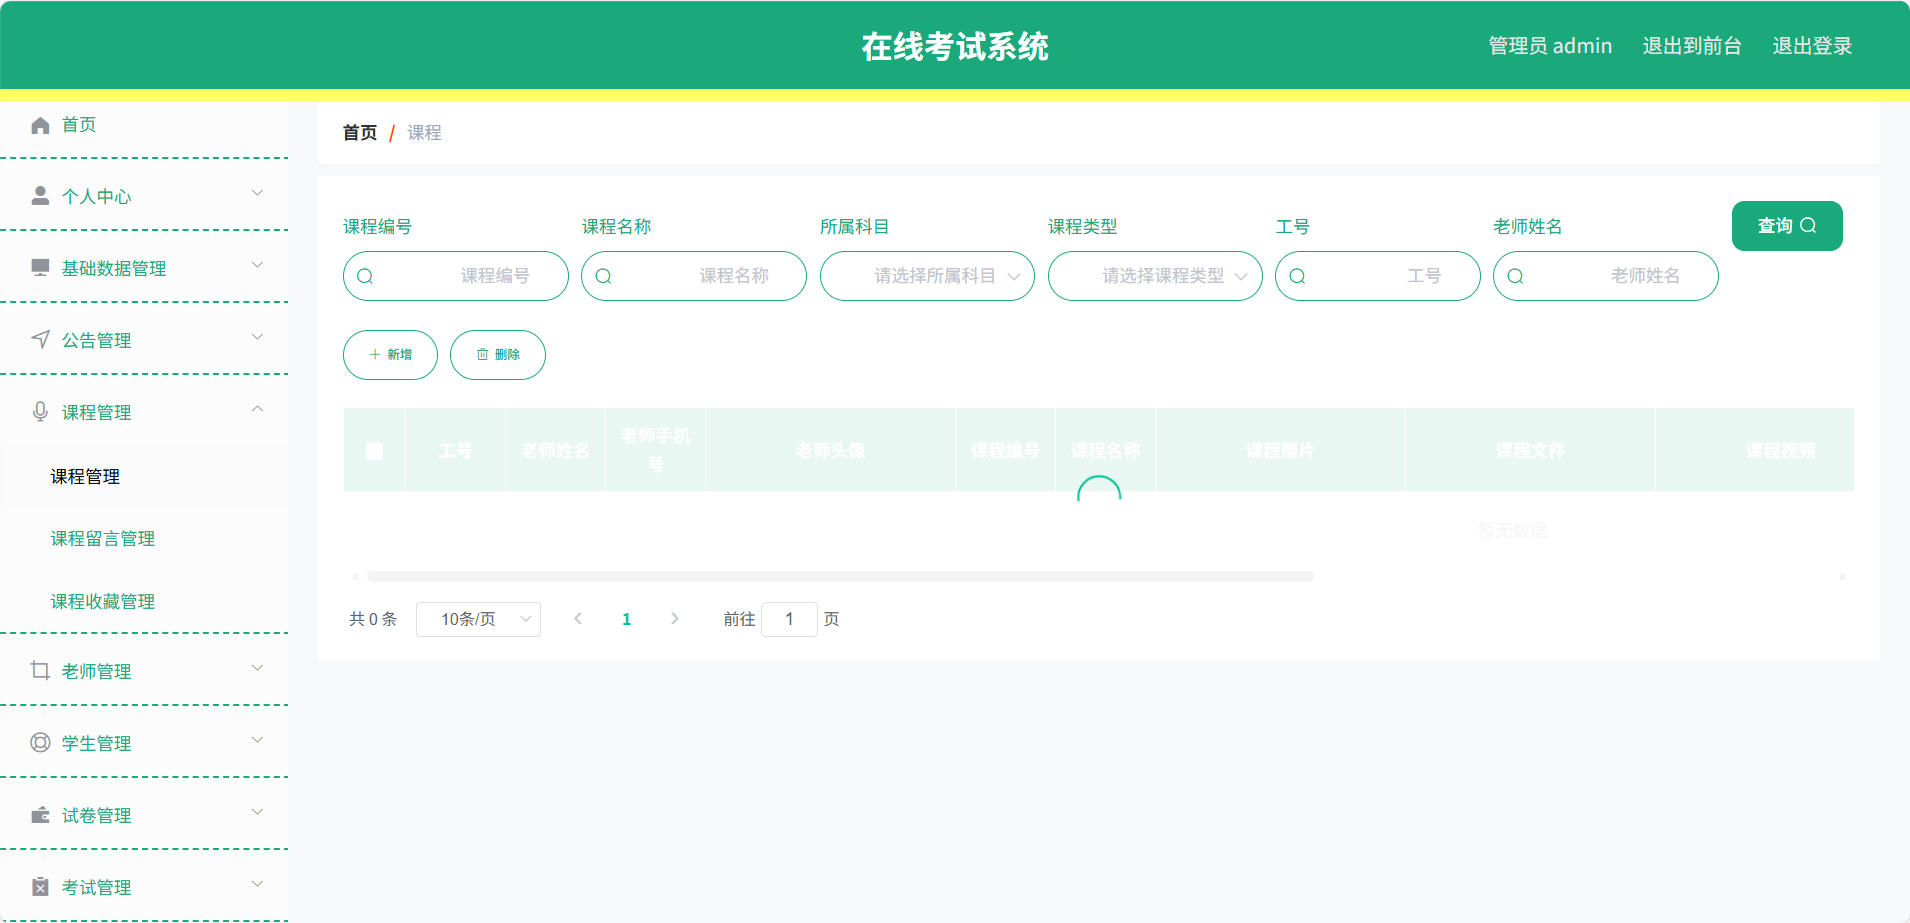Open the 请选择课程类型 dropdown
The height and width of the screenshot is (923, 1910).
coord(1155,276)
